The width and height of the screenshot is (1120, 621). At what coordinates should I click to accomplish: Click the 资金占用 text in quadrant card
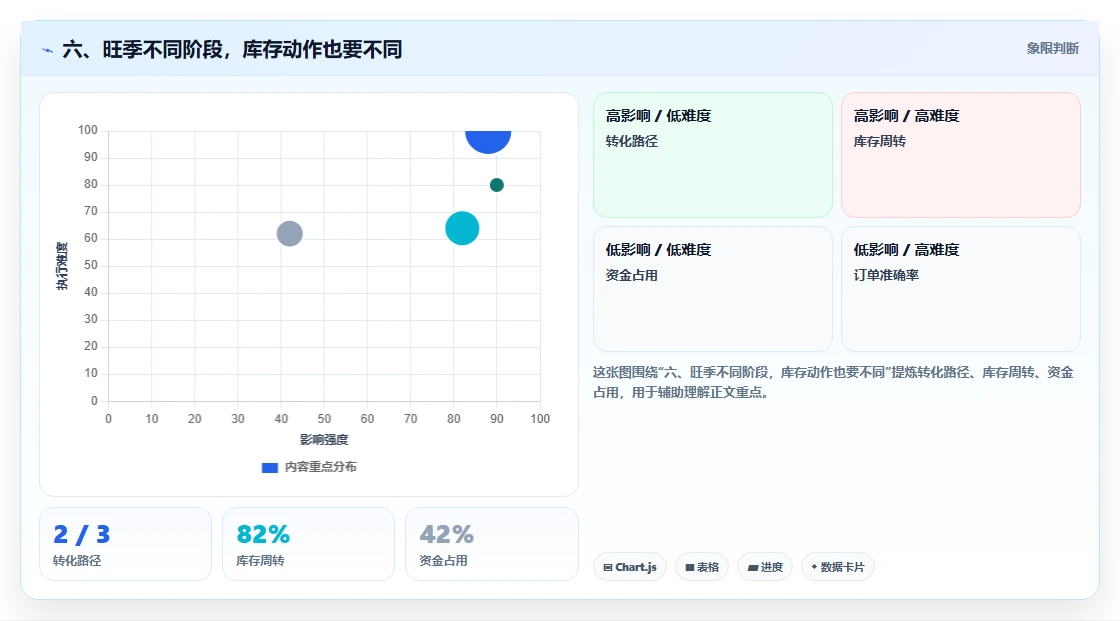(x=631, y=275)
